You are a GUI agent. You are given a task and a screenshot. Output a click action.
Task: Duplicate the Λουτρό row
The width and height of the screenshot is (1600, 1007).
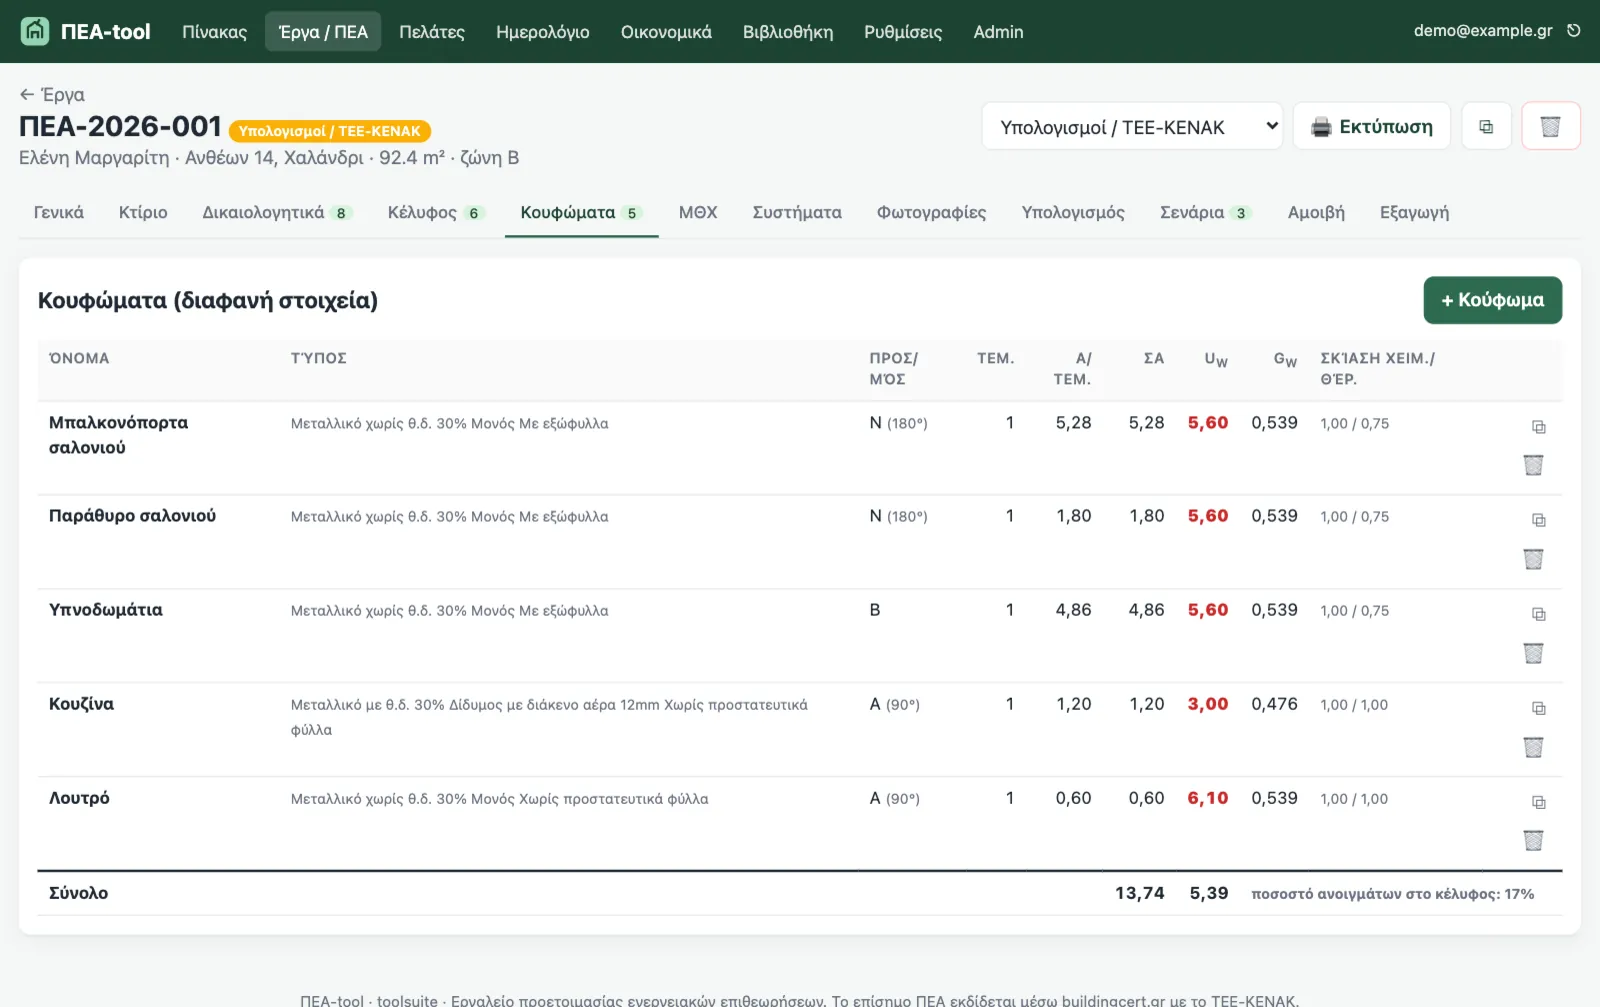click(1539, 802)
